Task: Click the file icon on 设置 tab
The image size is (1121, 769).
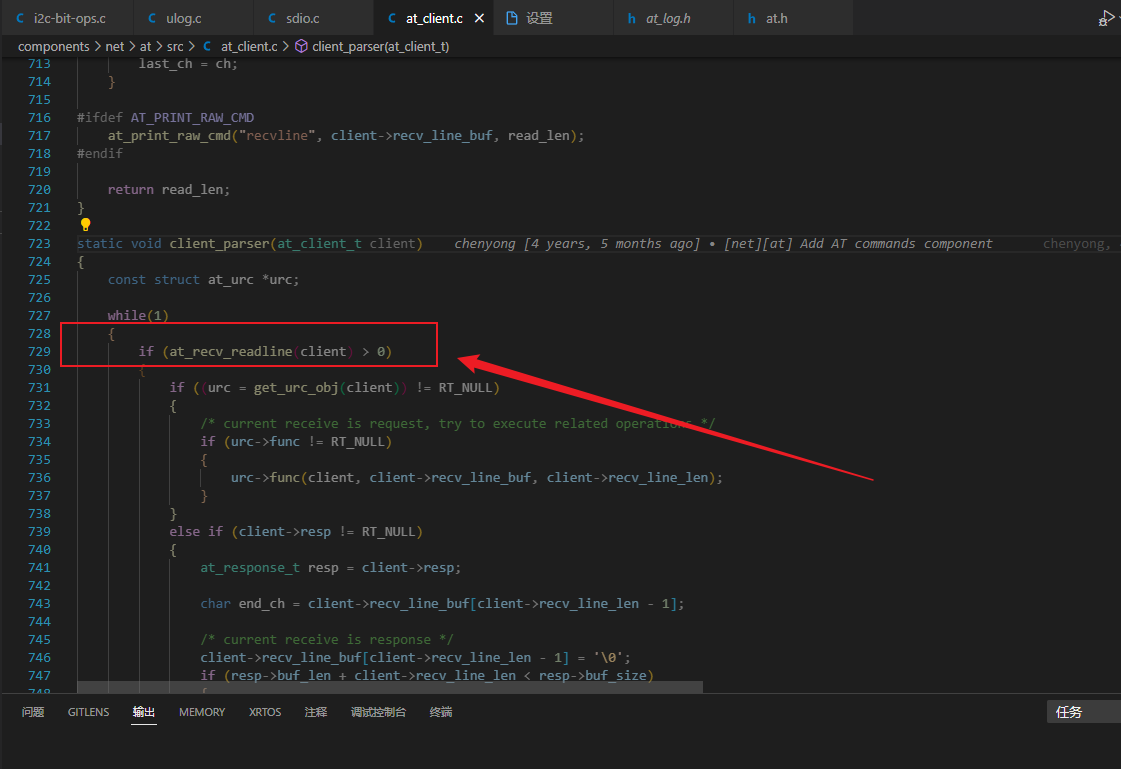Action: (512, 19)
